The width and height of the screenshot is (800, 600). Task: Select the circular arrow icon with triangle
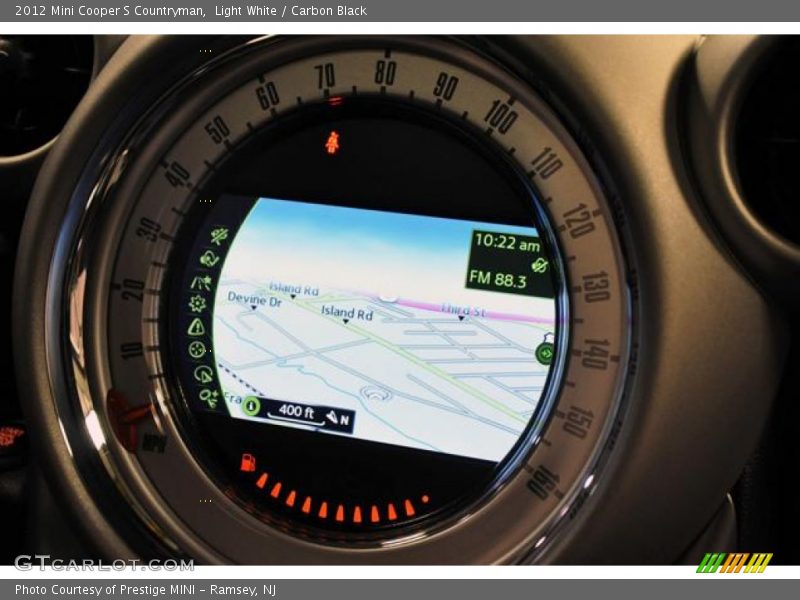tap(203, 374)
